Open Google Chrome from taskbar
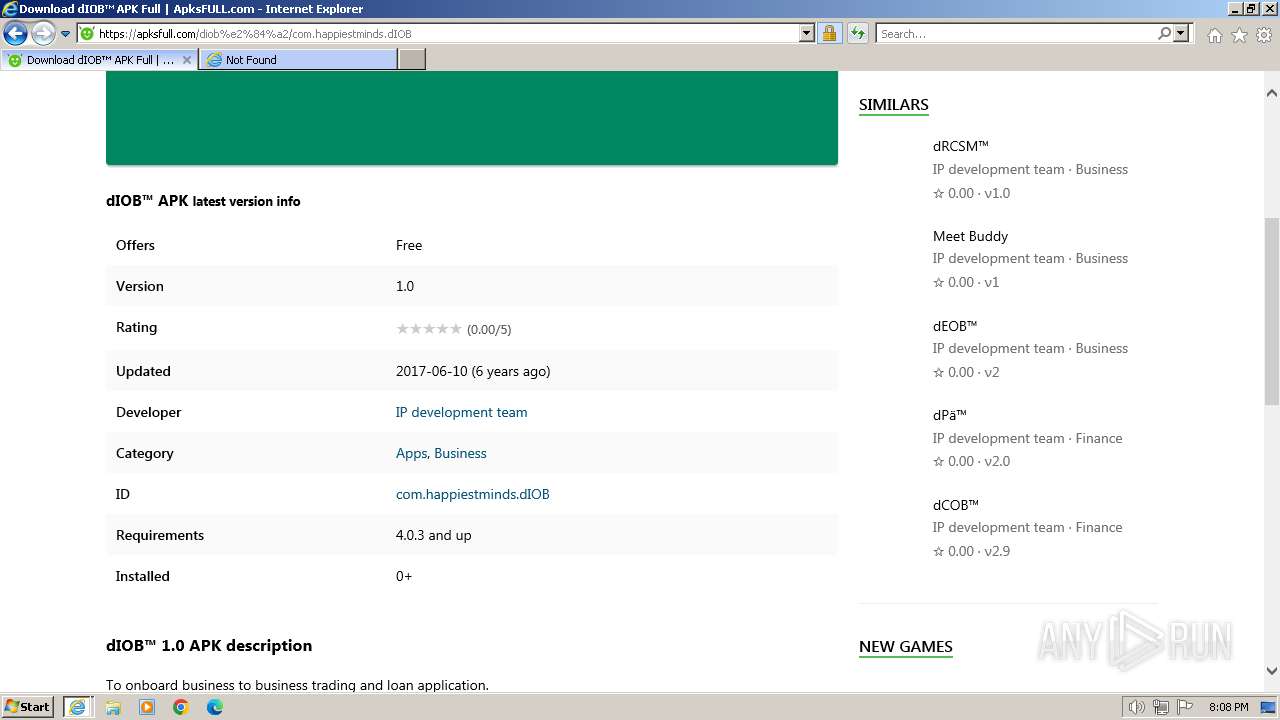Viewport: 1280px width, 720px height. point(181,707)
